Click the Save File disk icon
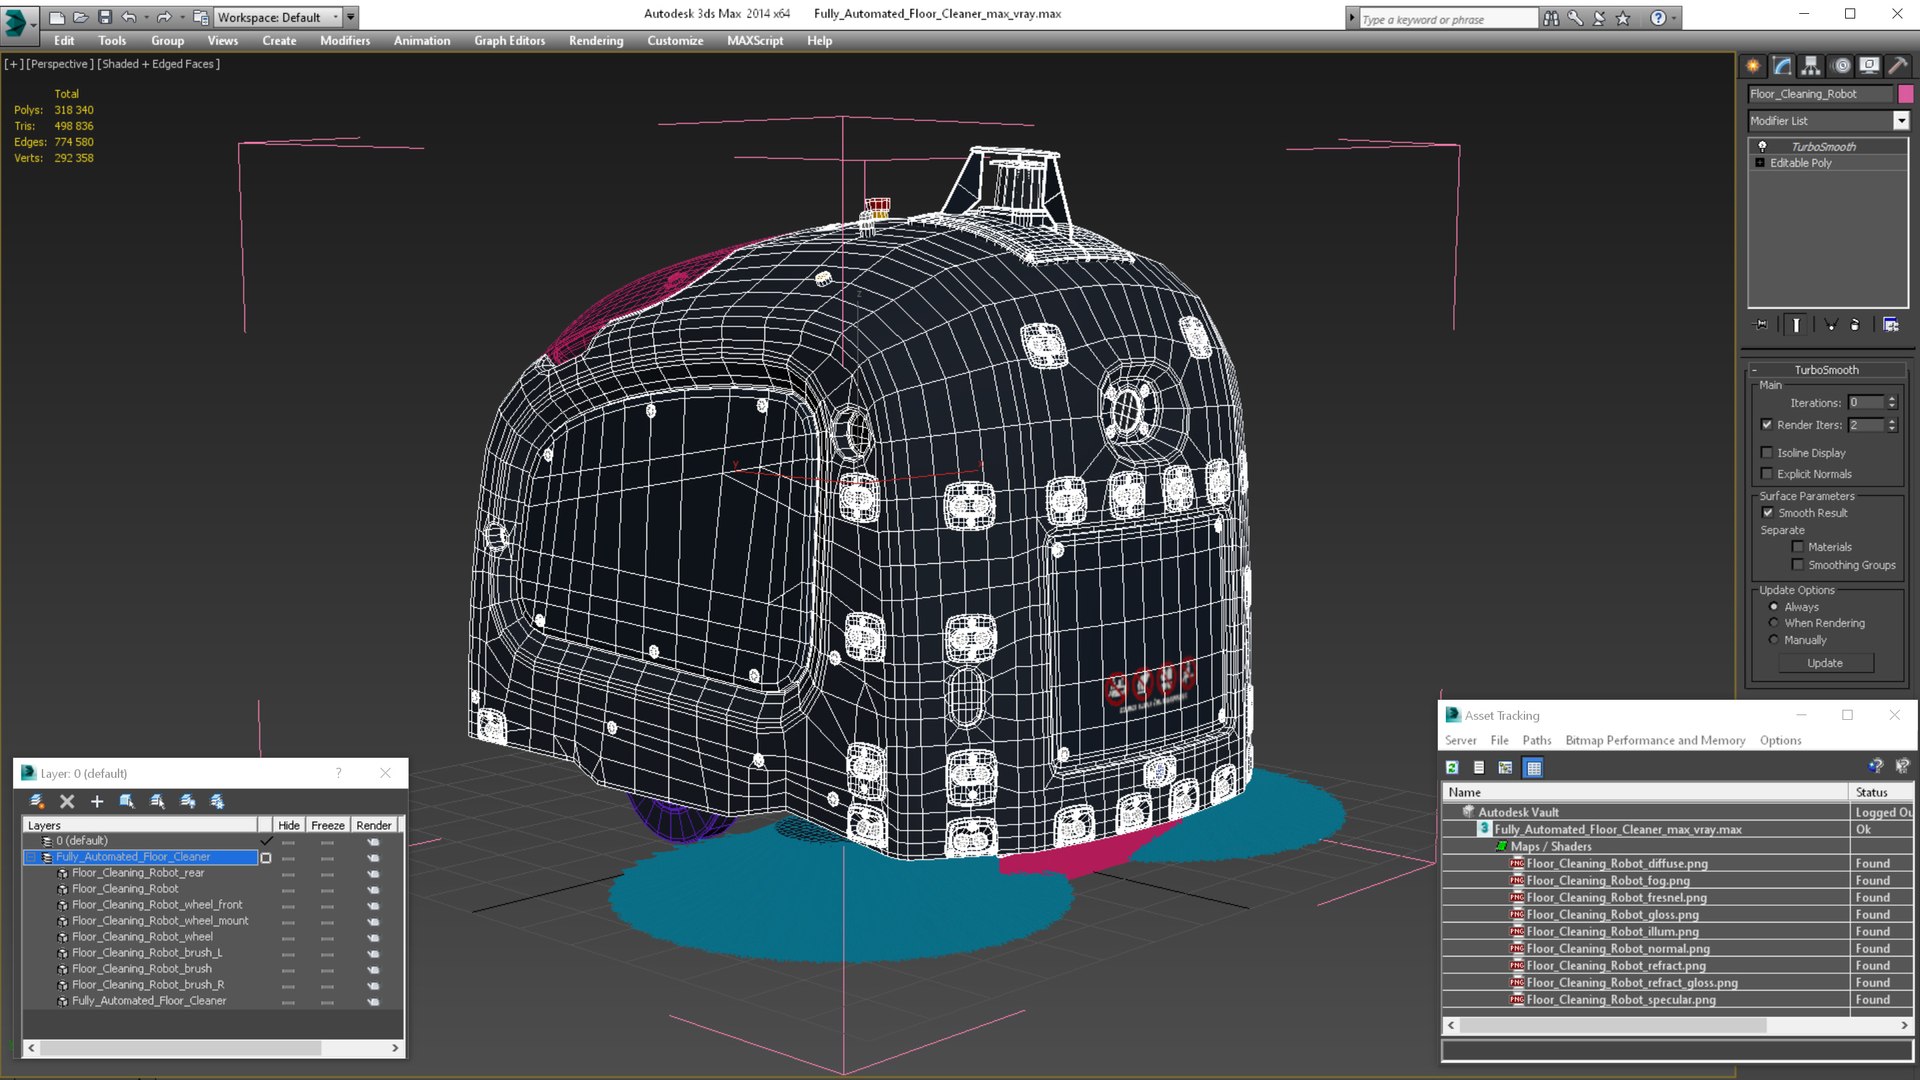The width and height of the screenshot is (1920, 1080). tap(105, 17)
